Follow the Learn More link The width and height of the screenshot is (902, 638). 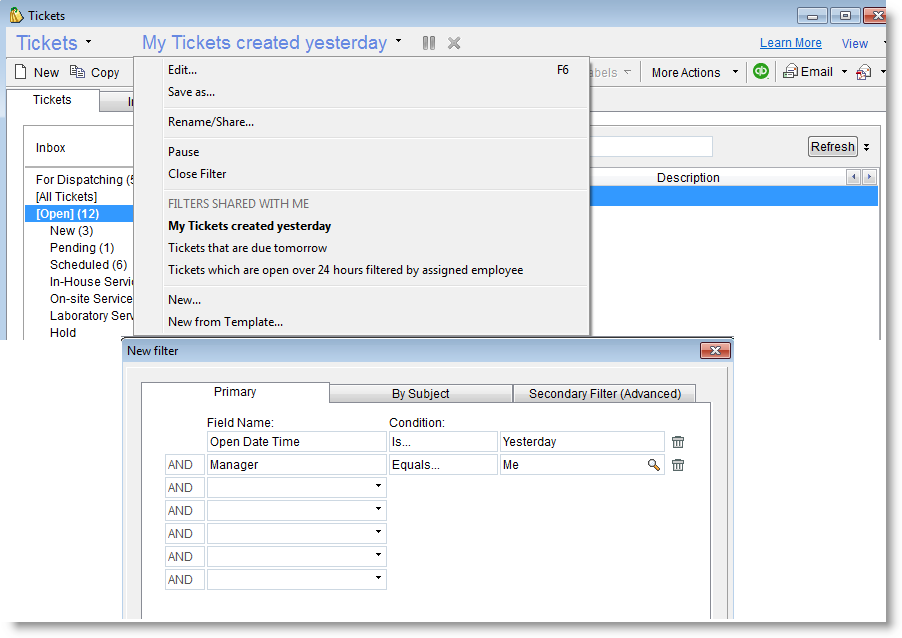click(x=790, y=43)
